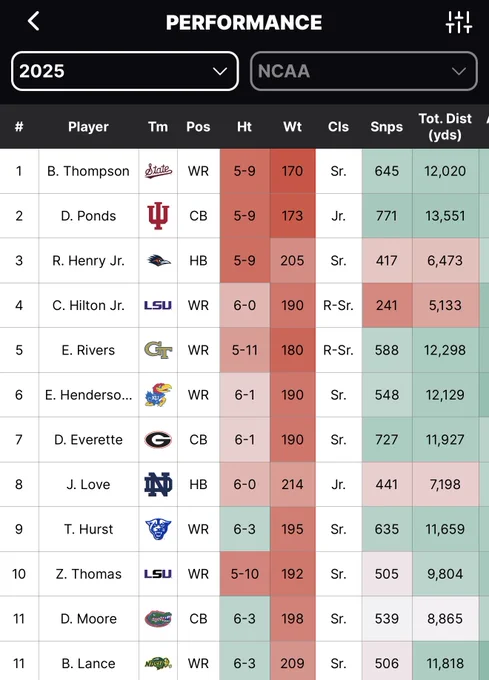Select the Georgia State panther logo
489x680 pixels.
158,529
